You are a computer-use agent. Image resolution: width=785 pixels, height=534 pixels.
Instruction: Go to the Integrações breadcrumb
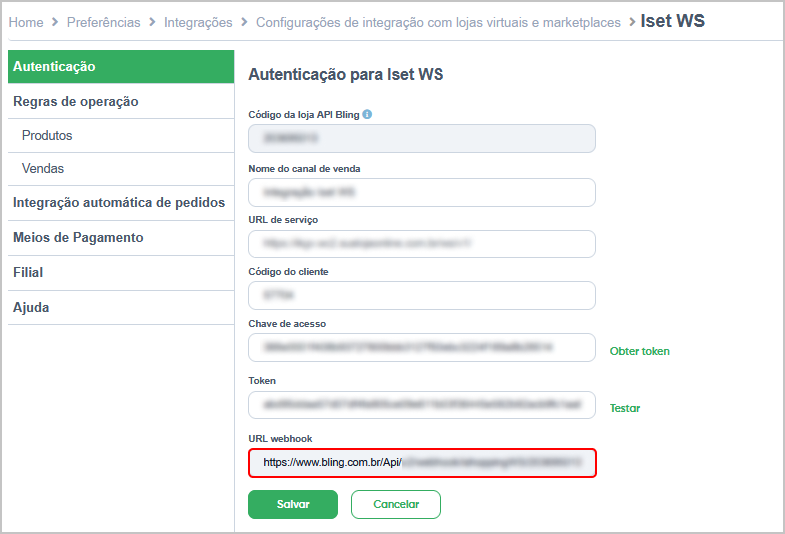pyautogui.click(x=198, y=23)
